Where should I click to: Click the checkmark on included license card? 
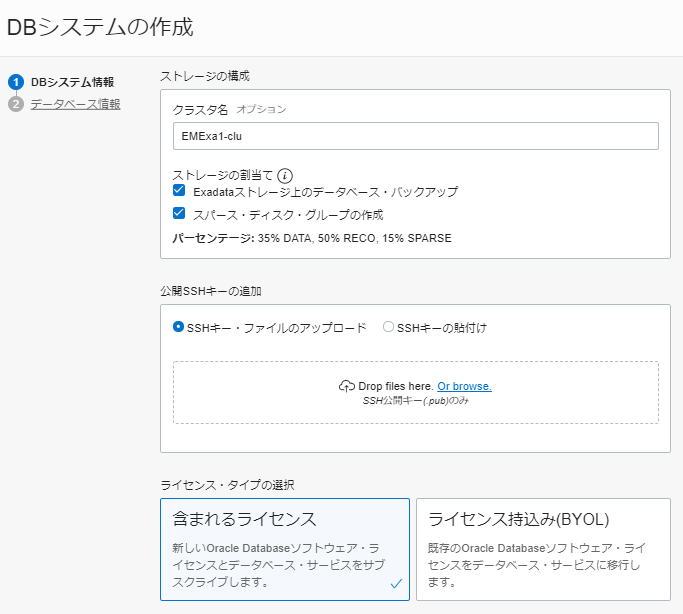click(x=396, y=582)
